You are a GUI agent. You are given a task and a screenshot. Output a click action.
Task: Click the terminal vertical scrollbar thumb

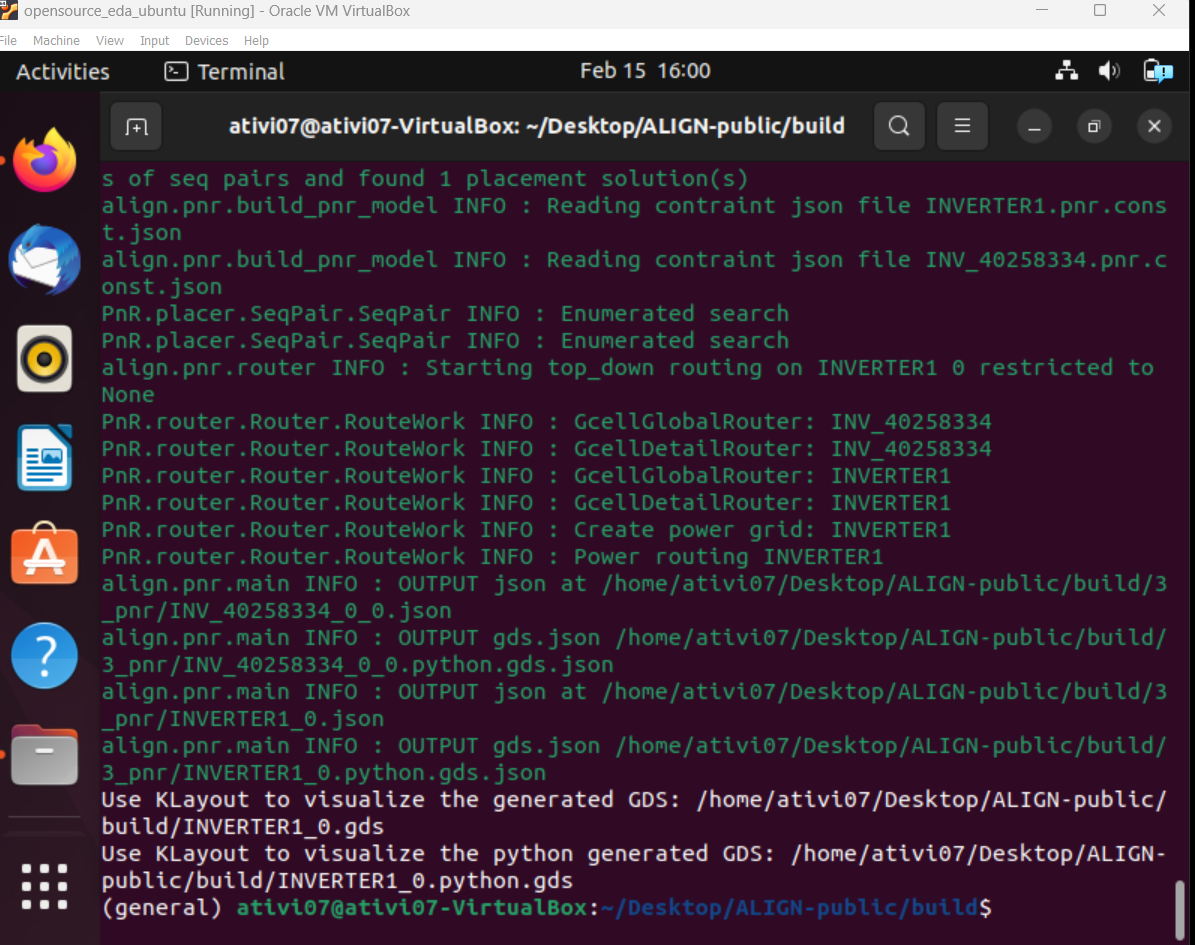click(1179, 910)
